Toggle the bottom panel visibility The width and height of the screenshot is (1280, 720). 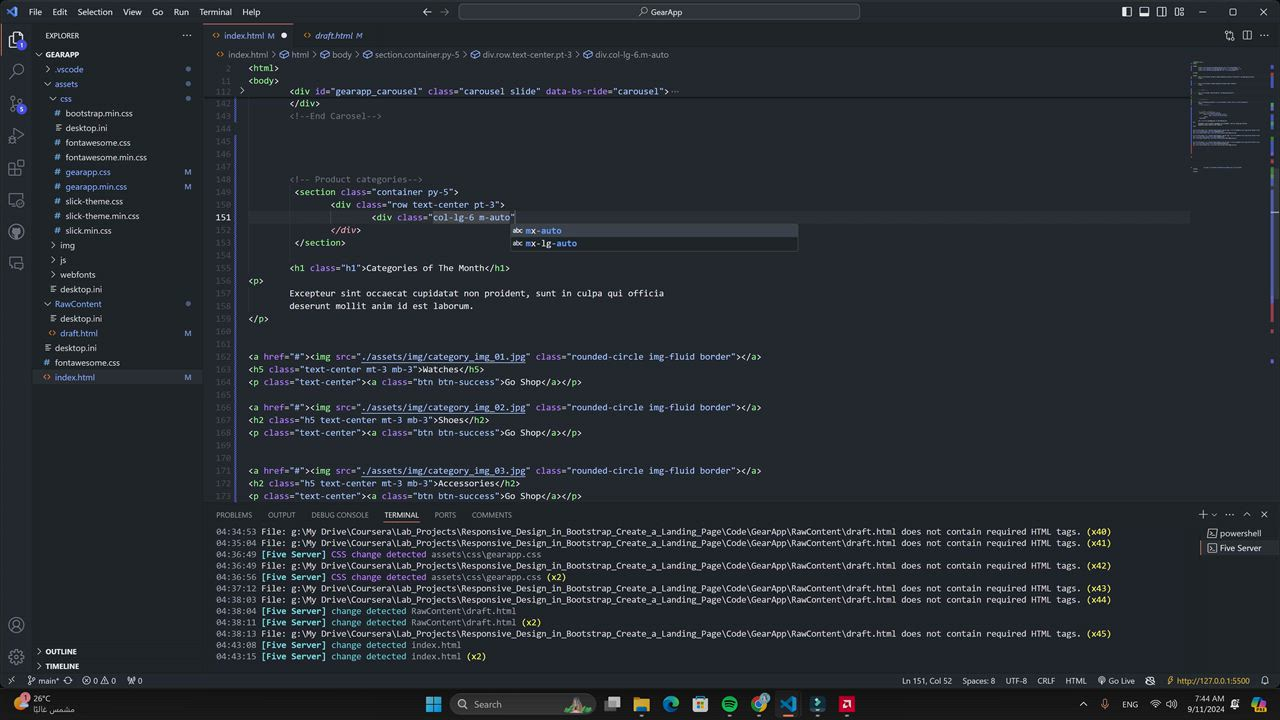pyautogui.click(x=1144, y=12)
